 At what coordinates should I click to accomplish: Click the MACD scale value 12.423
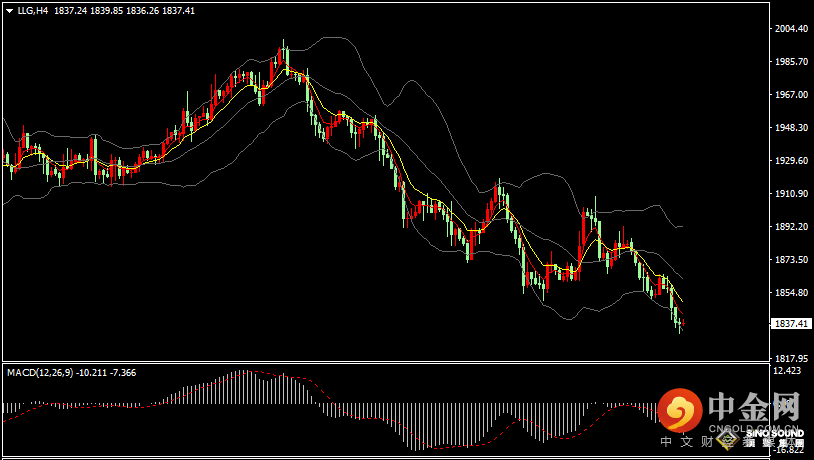coord(787,371)
